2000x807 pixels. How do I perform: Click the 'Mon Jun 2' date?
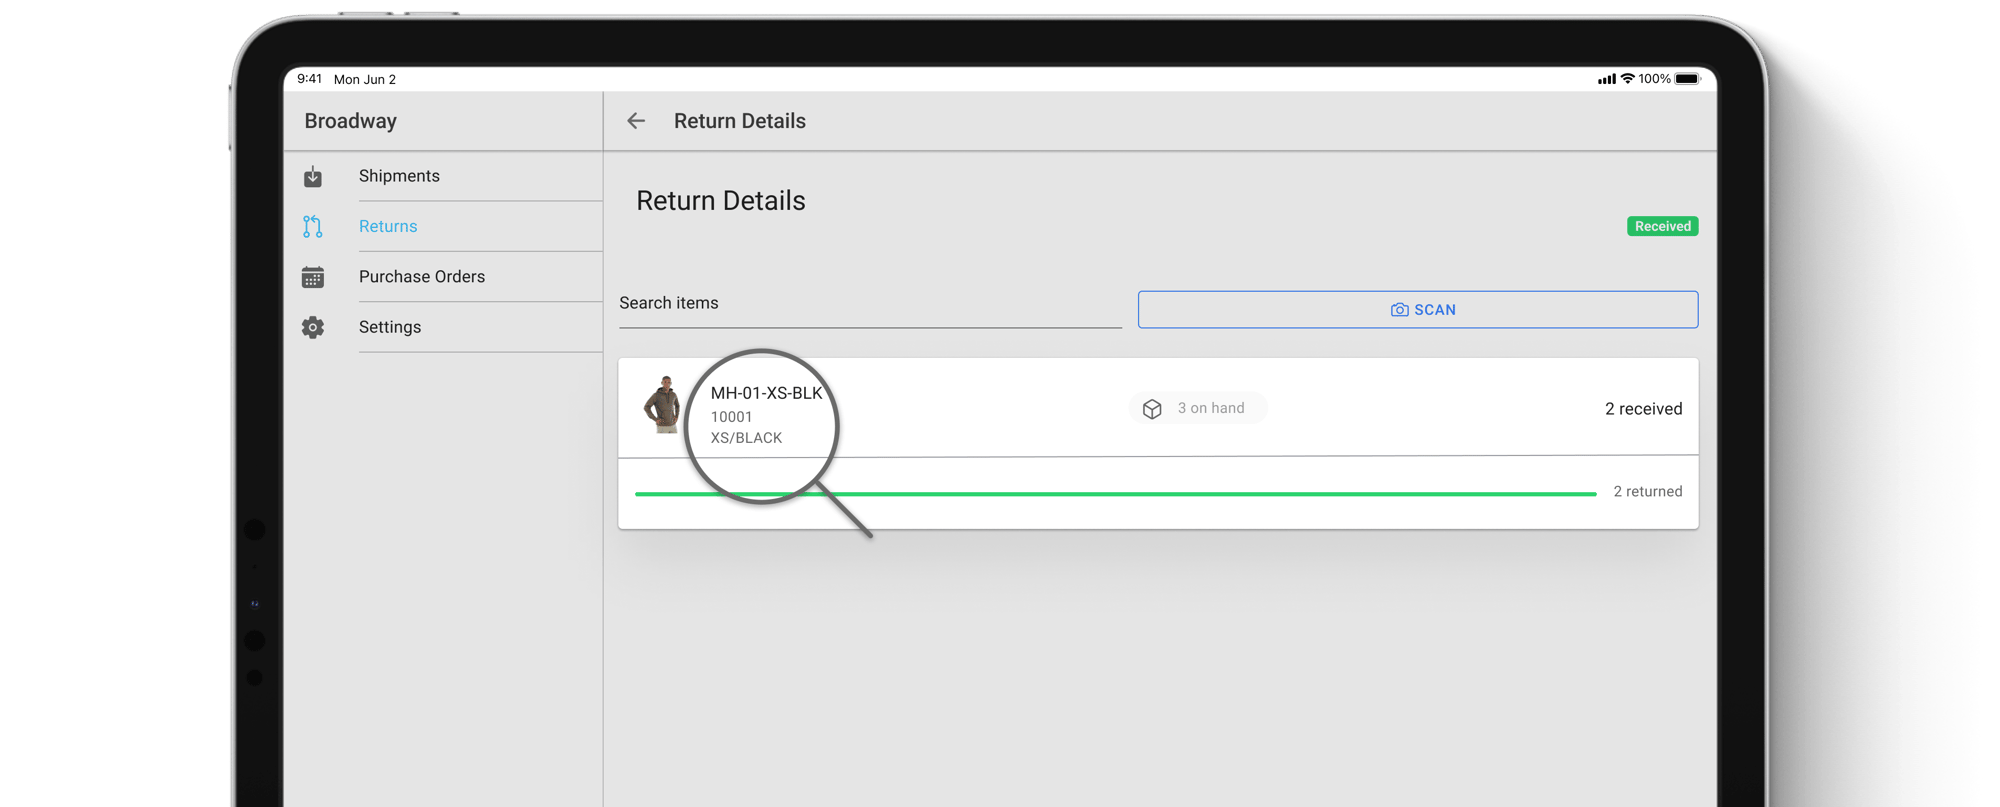365,79
